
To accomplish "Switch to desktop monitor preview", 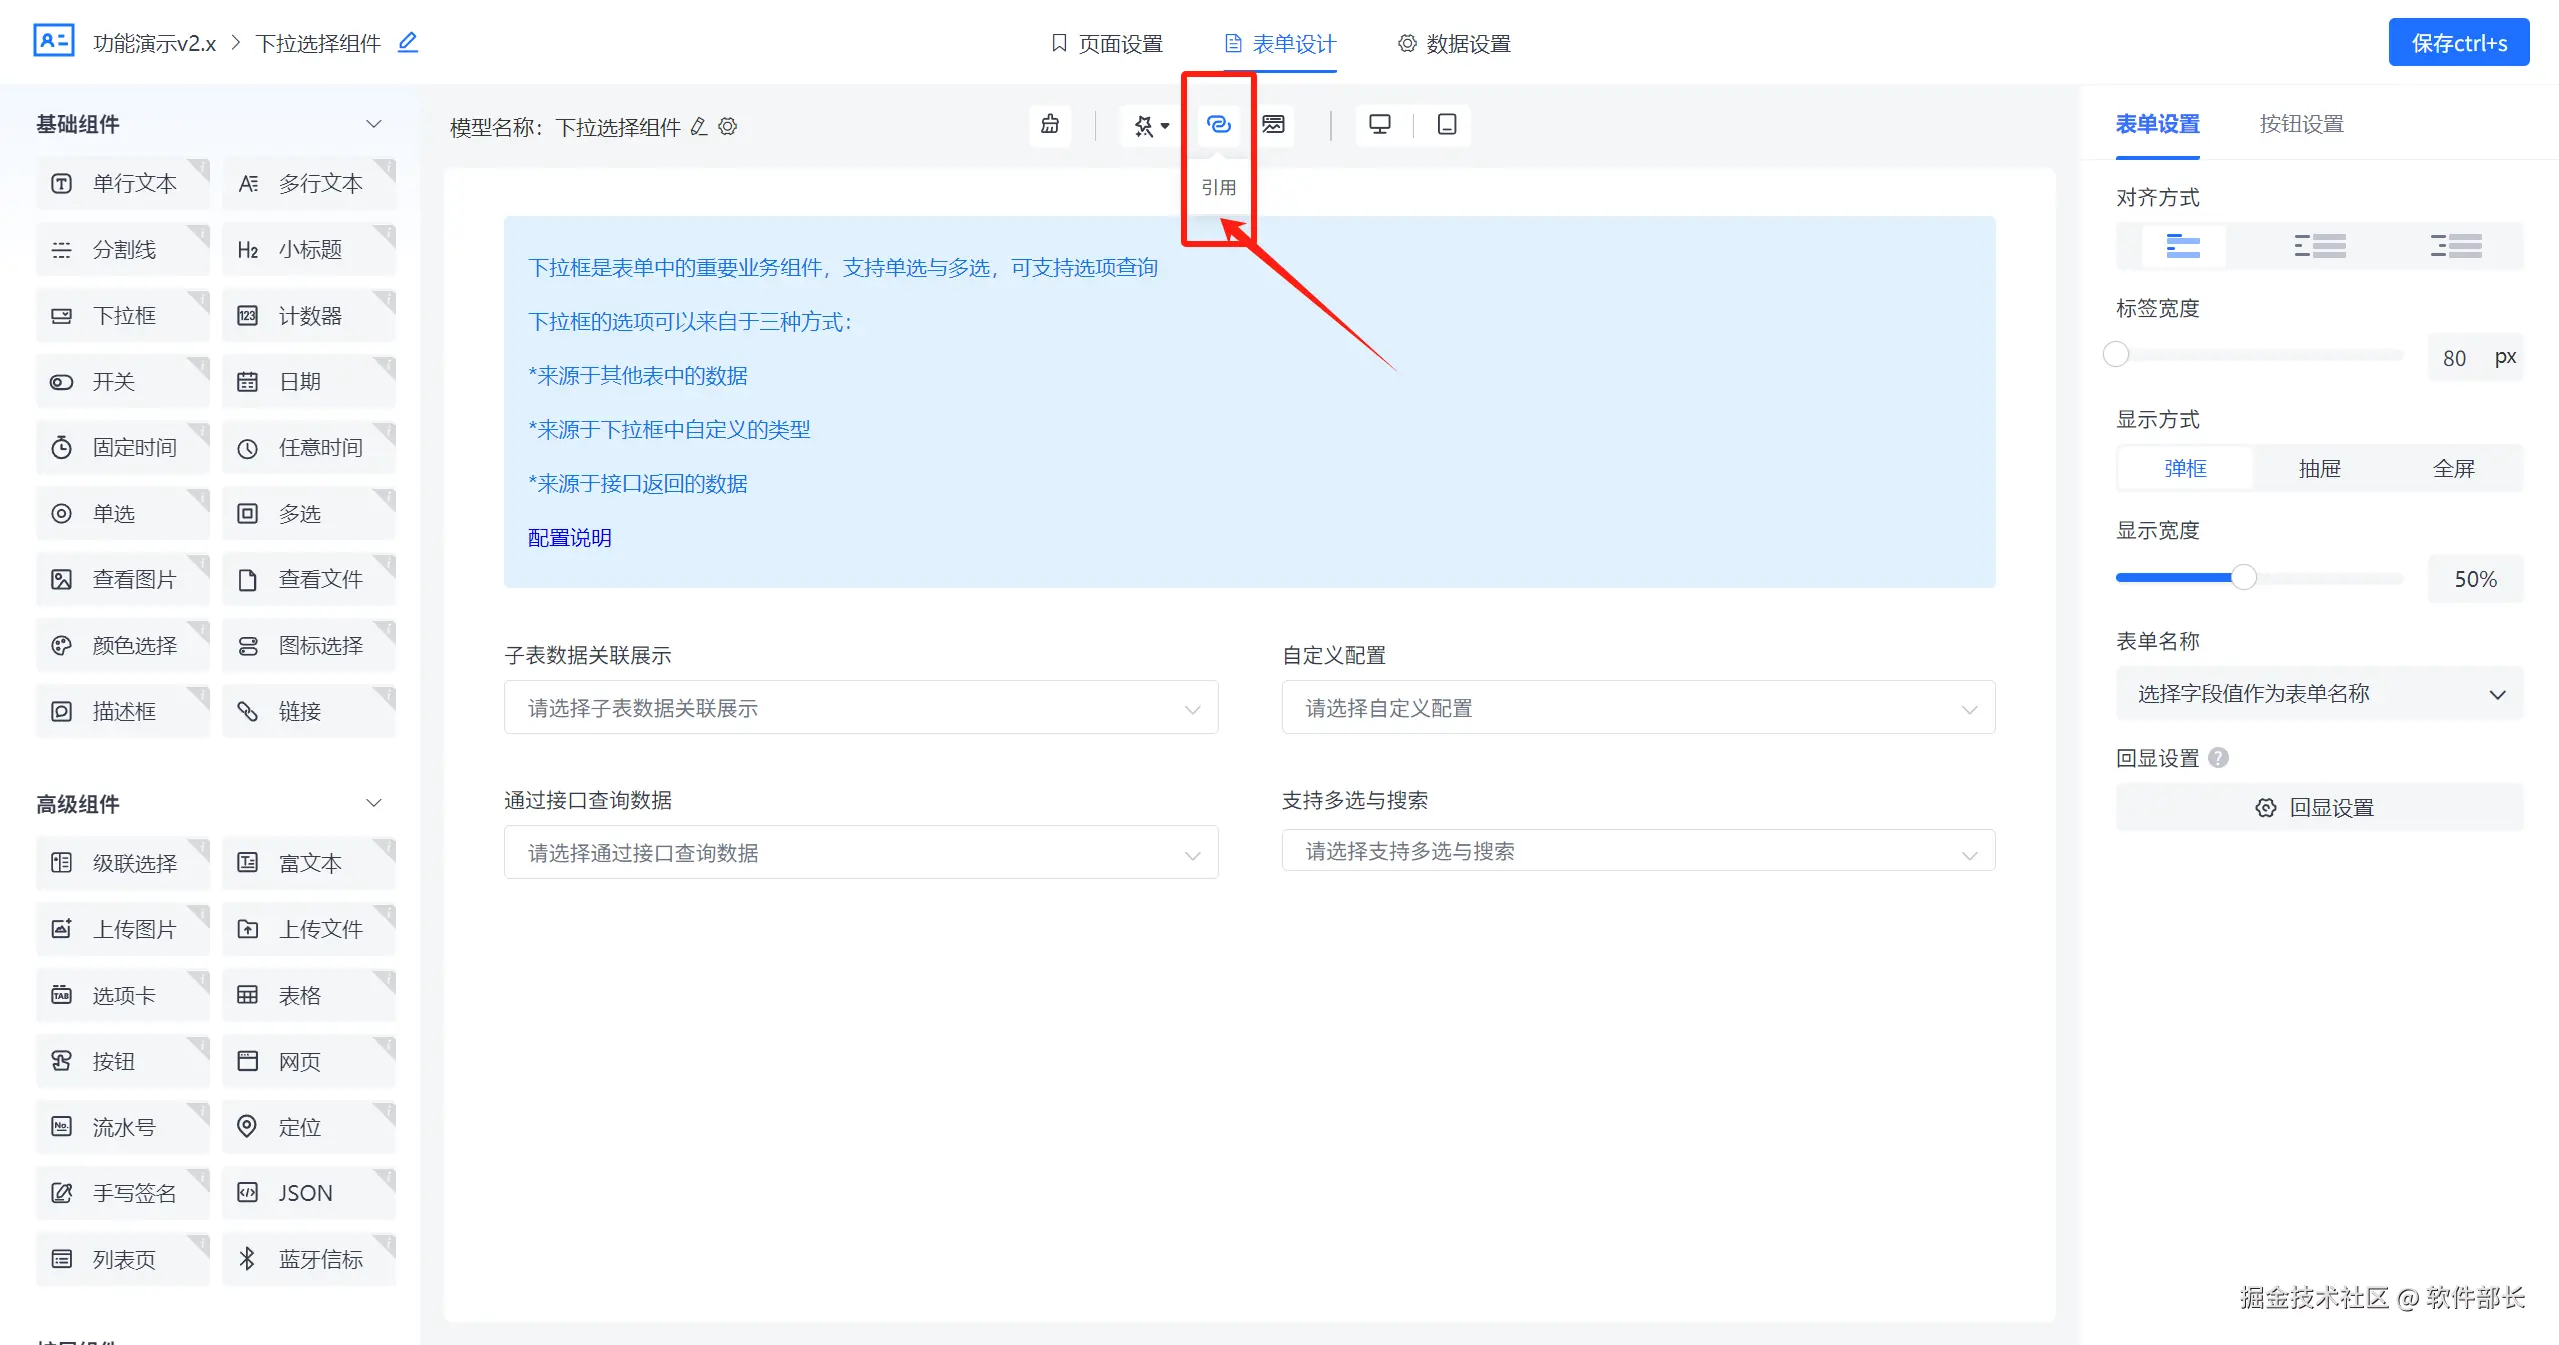I will tap(1379, 125).
